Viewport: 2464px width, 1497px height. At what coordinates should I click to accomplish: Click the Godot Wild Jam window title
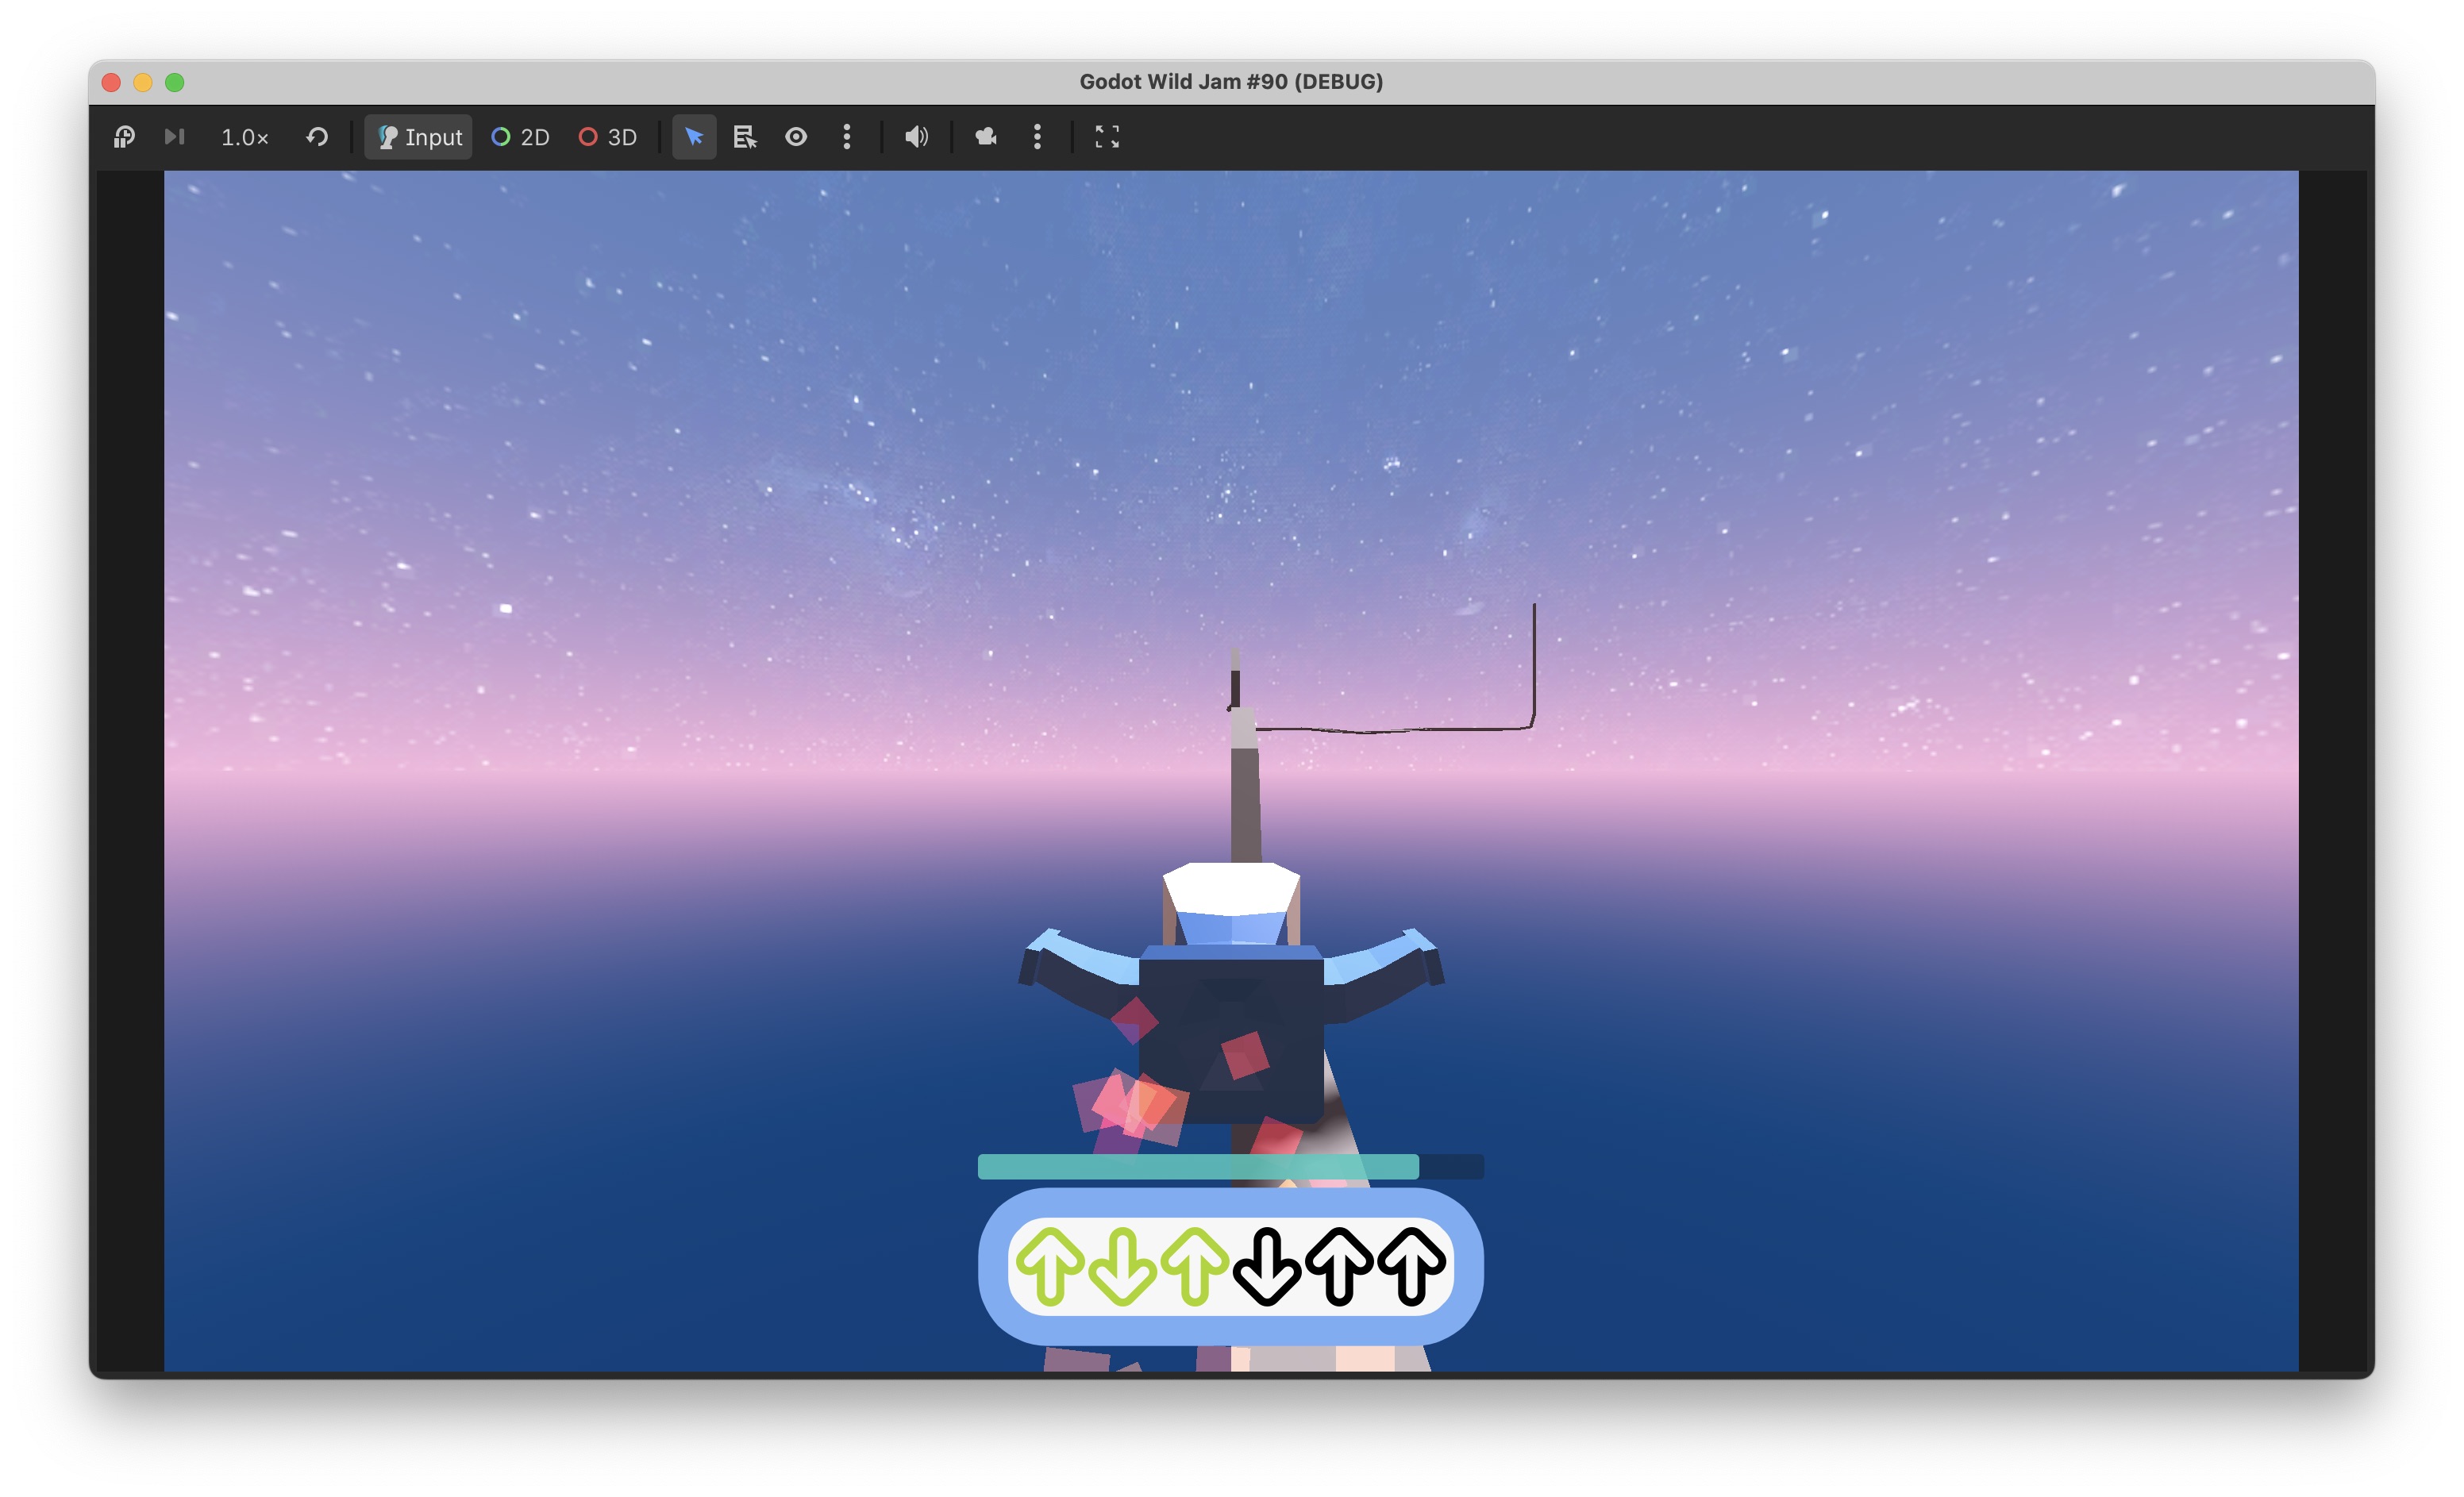pyautogui.click(x=1231, y=82)
